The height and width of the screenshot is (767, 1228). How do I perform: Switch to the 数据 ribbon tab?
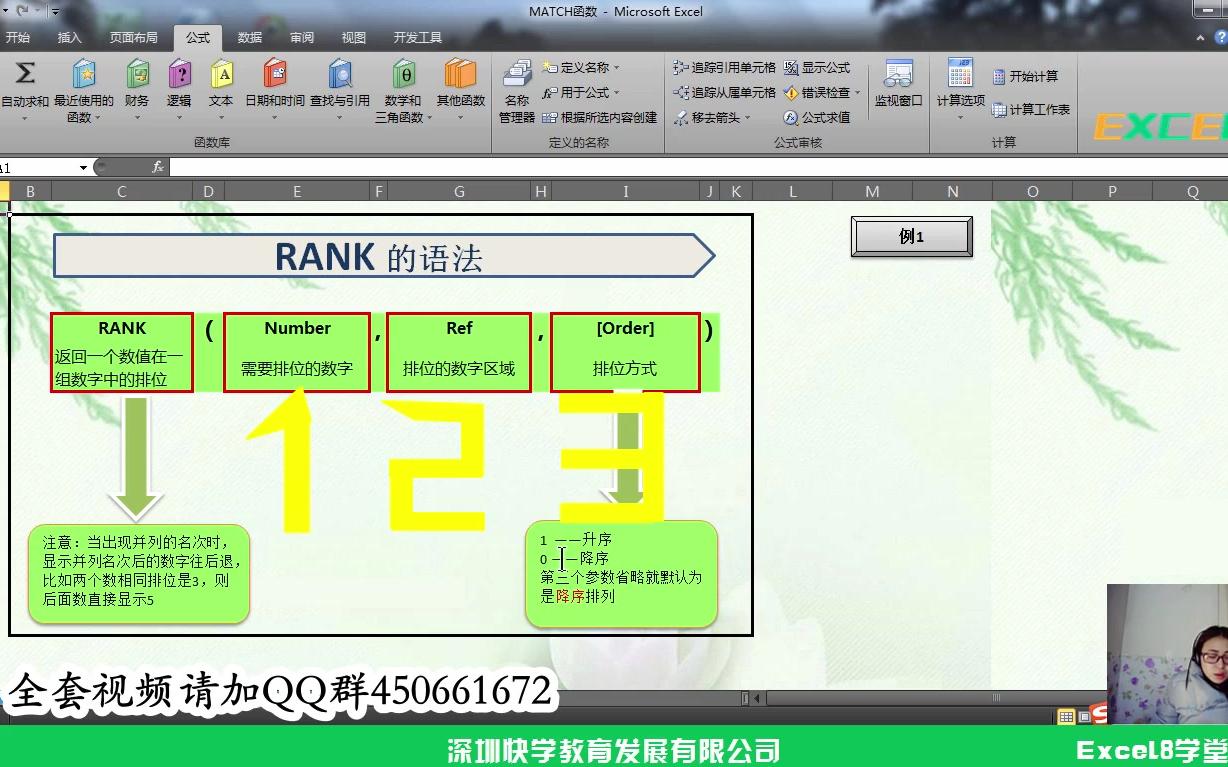[247, 38]
